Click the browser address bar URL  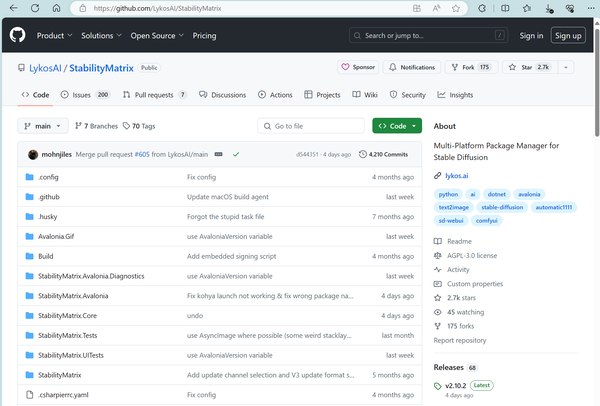point(157,8)
